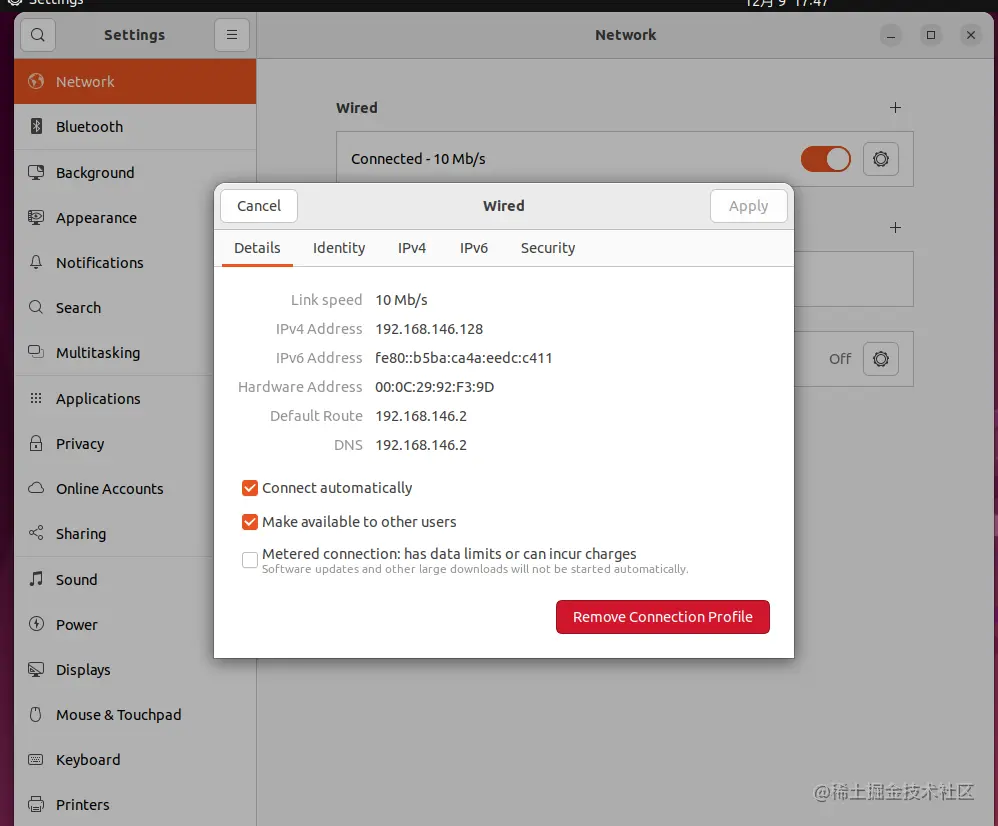Go to Appearance settings
This screenshot has width=998, height=826.
click(x=96, y=218)
